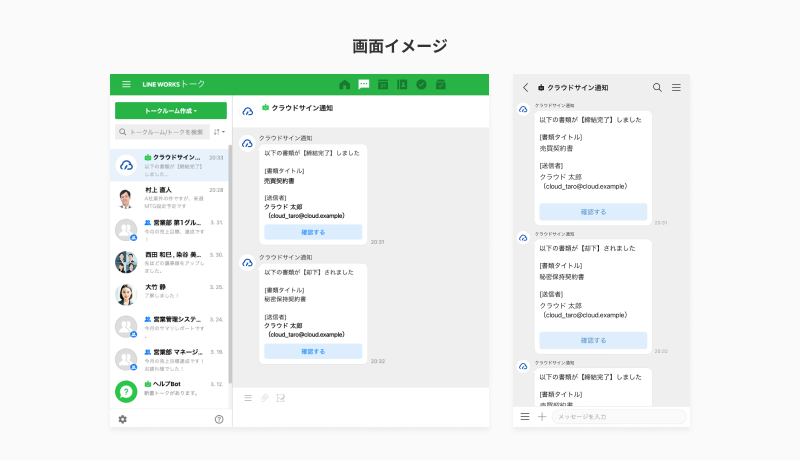Click the 営業部 第1グループ group avatar
800x460 pixels.
point(126,230)
